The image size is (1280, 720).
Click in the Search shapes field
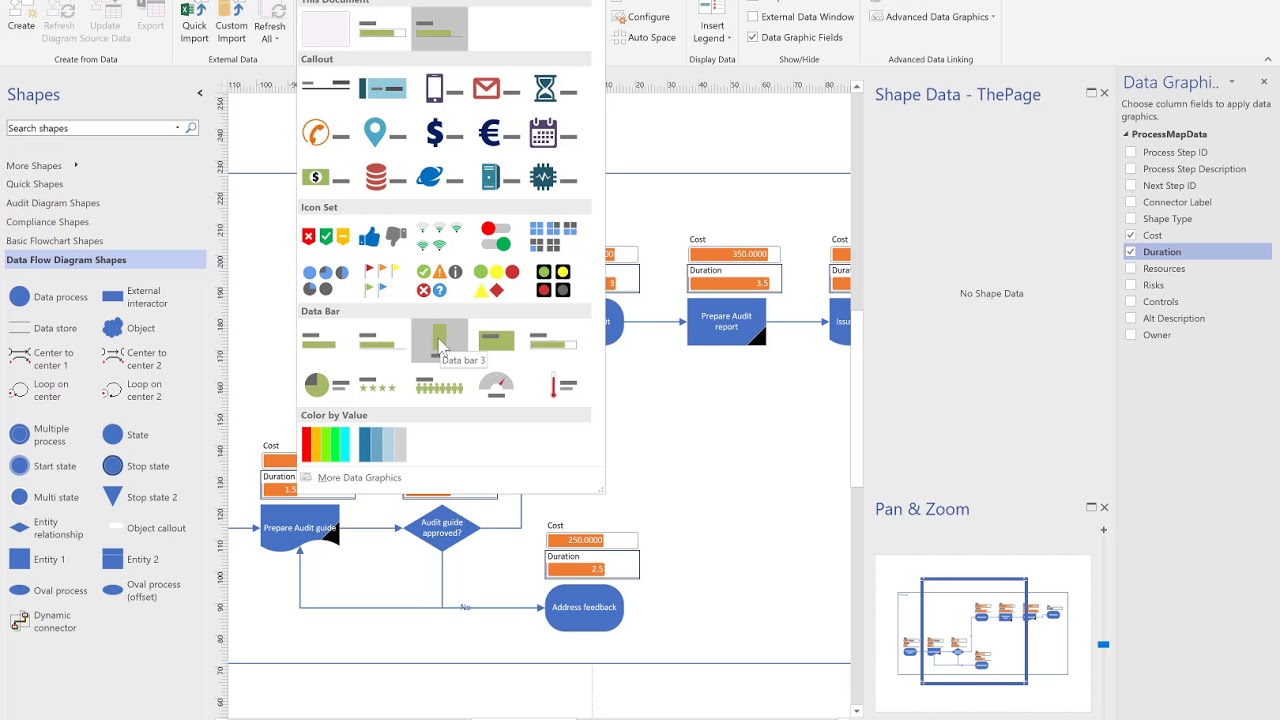click(x=92, y=128)
